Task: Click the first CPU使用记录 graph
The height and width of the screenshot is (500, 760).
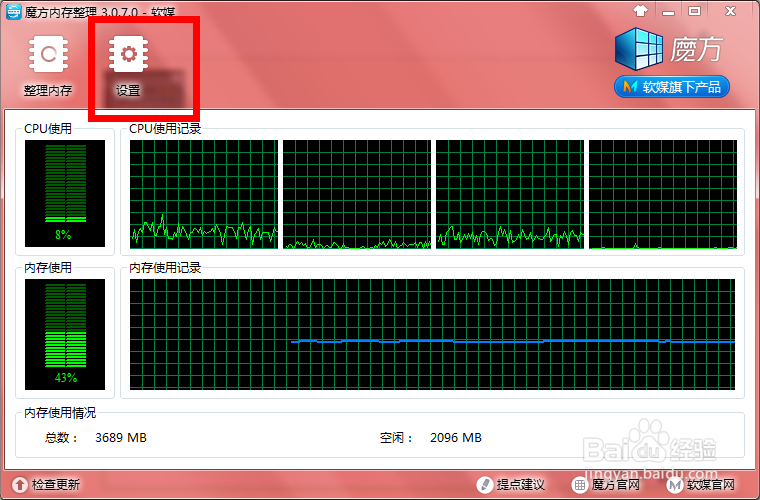Action: click(x=204, y=194)
